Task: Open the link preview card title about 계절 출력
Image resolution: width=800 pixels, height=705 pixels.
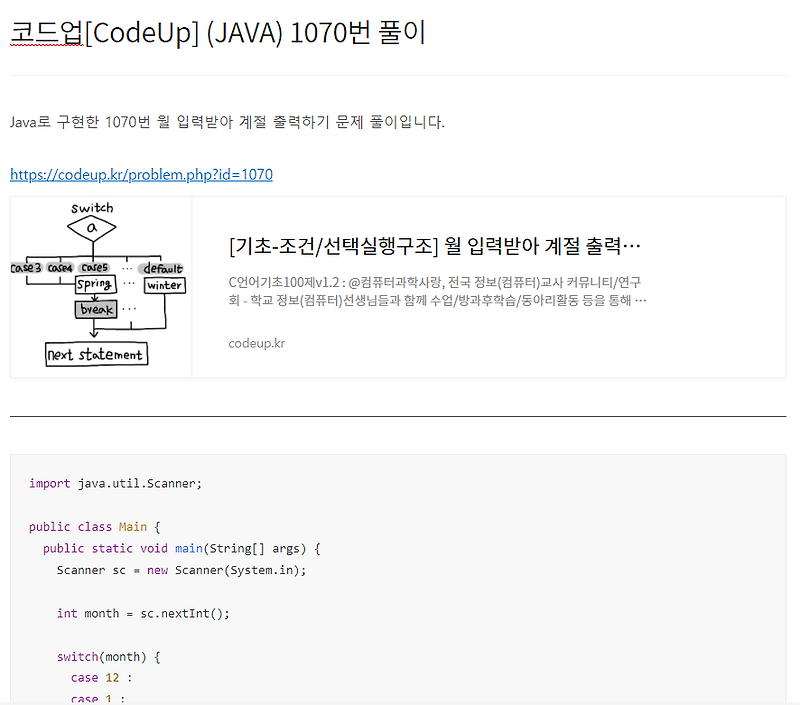Action: 435,245
